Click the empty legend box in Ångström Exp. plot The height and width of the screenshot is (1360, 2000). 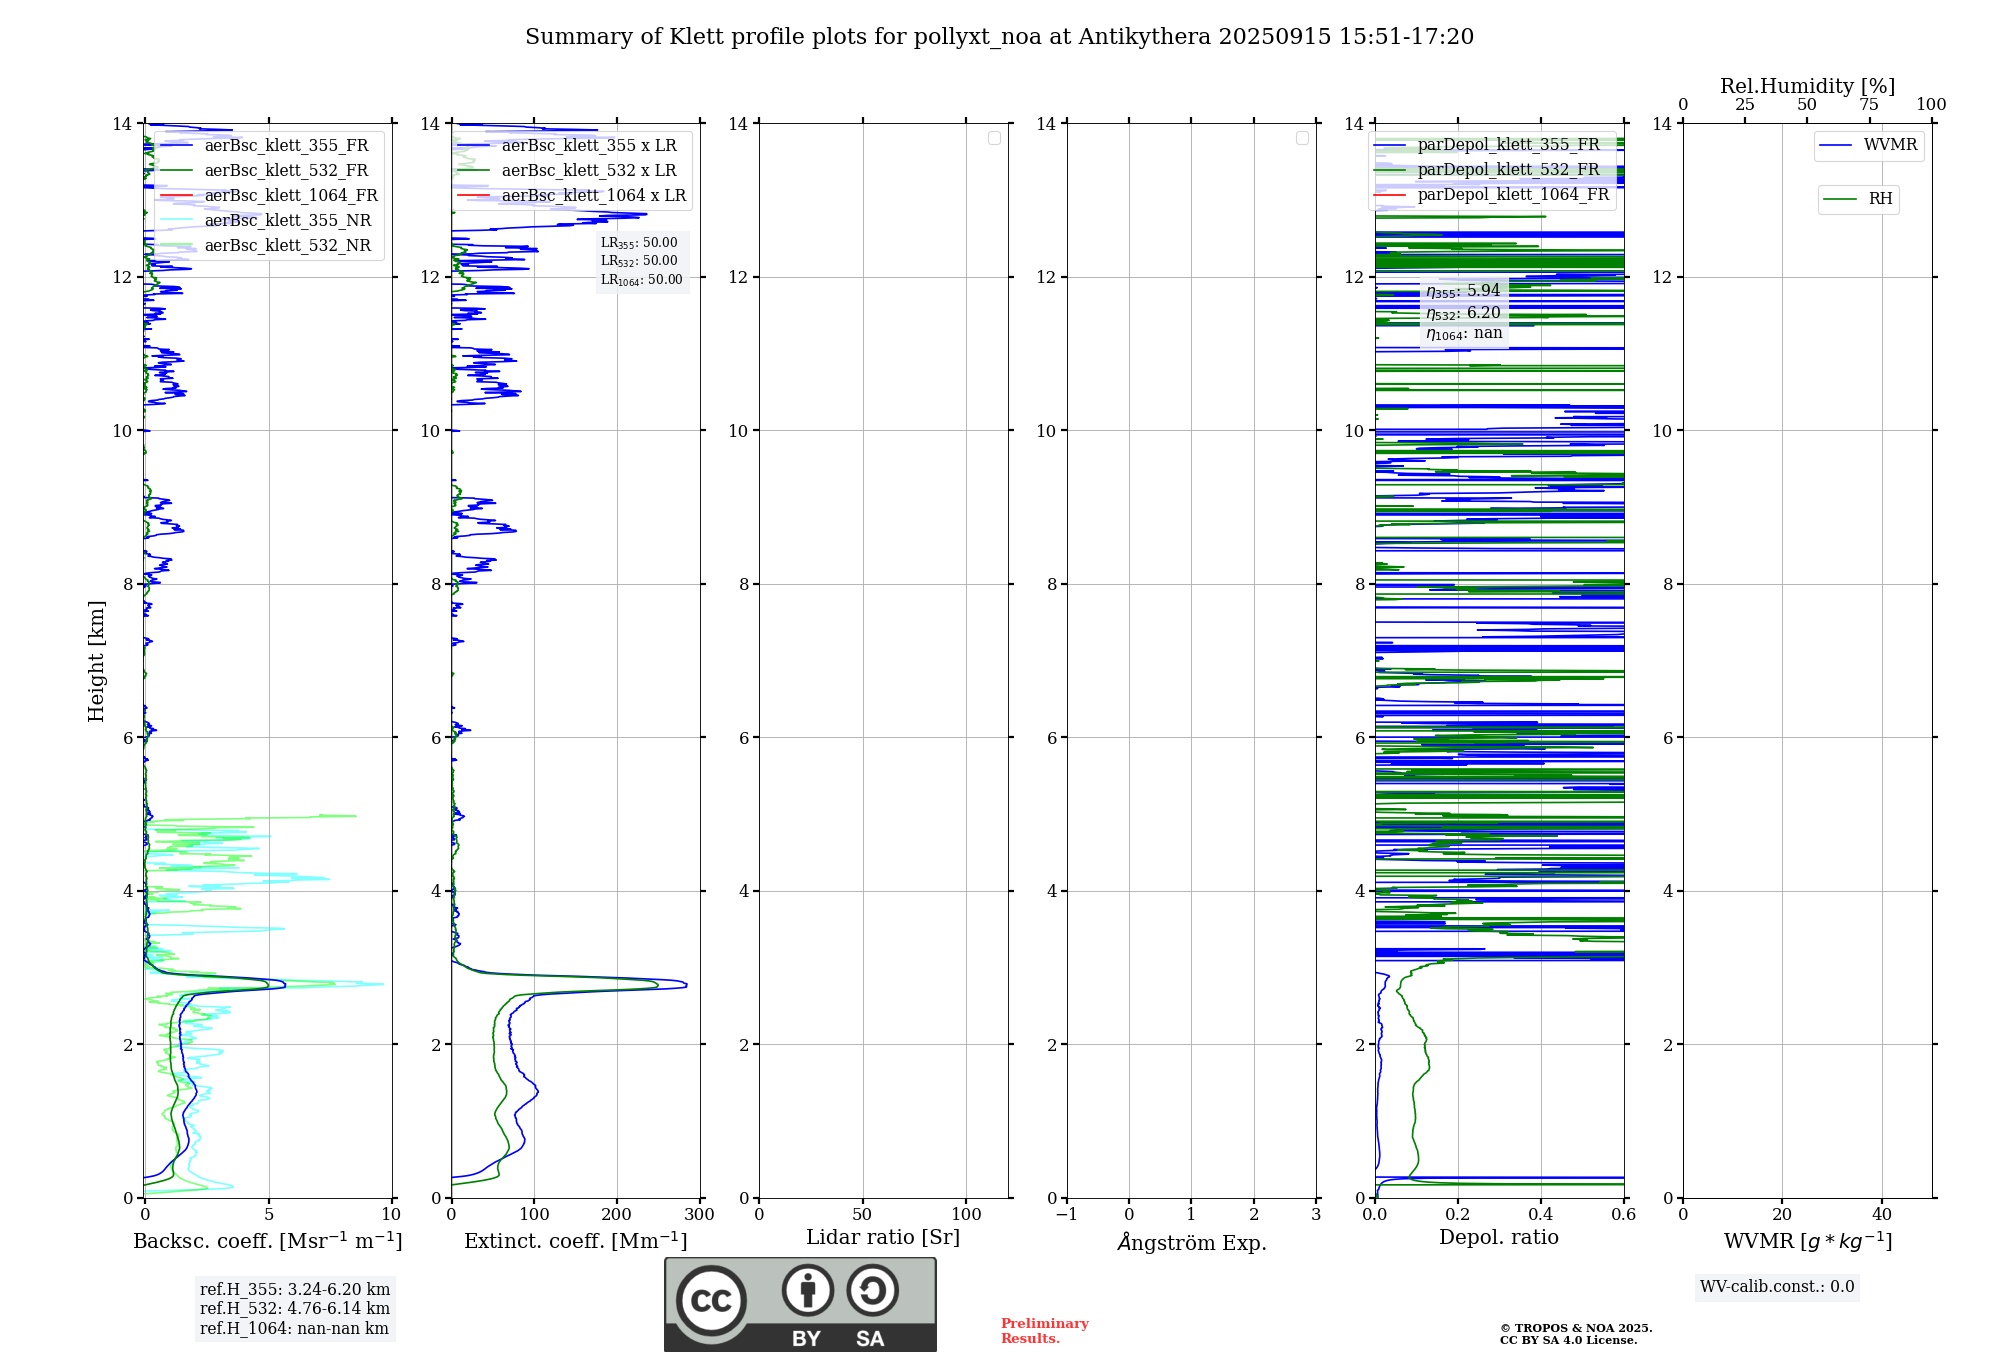click(x=1302, y=138)
